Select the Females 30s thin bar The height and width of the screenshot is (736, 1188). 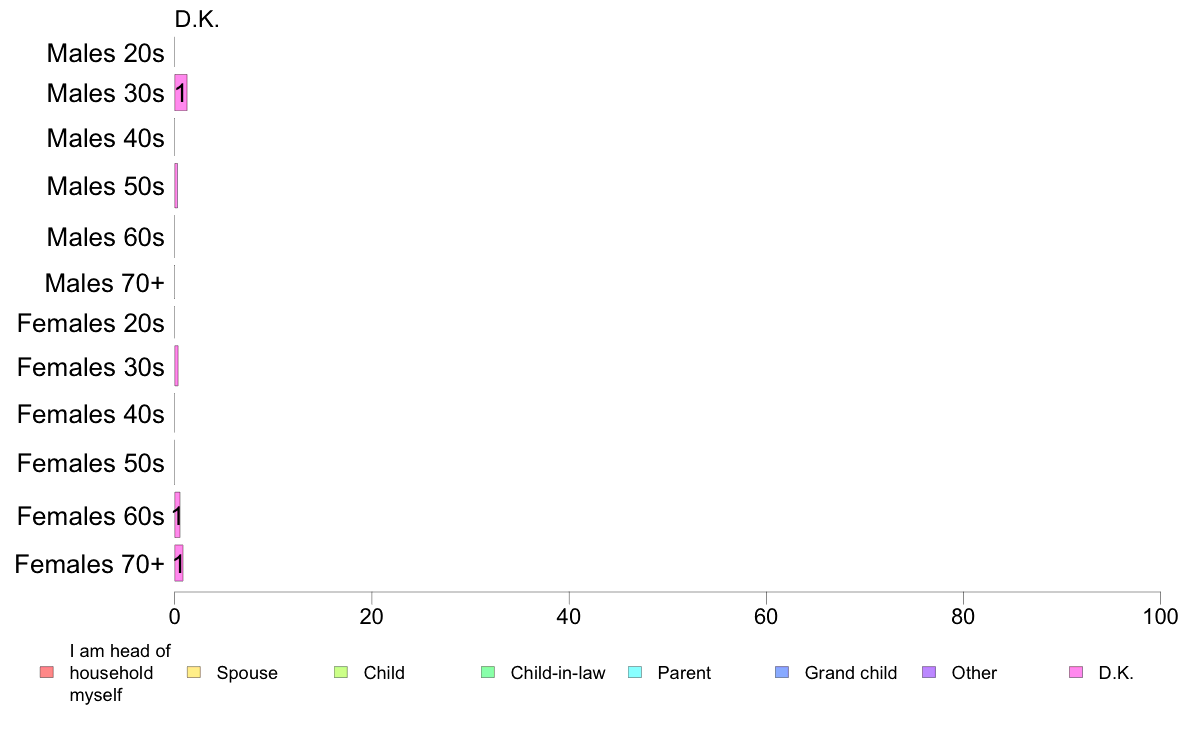point(177,366)
